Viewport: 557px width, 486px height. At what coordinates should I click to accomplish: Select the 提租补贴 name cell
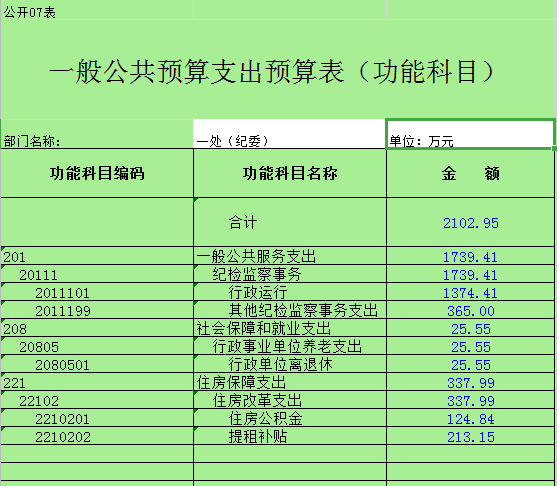tap(290, 436)
